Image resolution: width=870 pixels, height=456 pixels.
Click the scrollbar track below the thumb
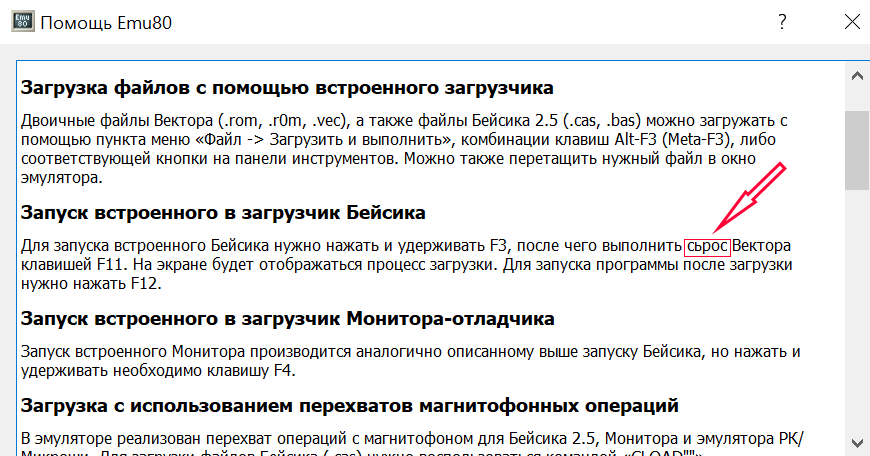[x=856, y=320]
